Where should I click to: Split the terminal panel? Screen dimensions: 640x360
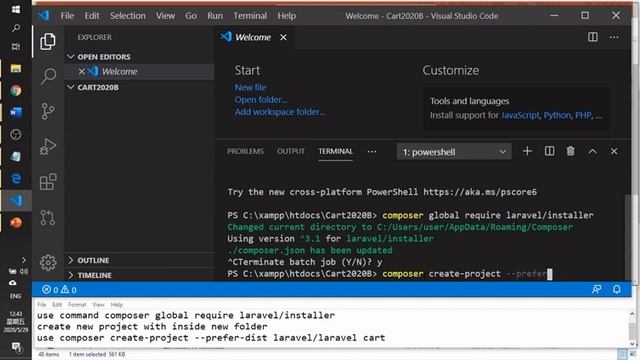point(549,151)
